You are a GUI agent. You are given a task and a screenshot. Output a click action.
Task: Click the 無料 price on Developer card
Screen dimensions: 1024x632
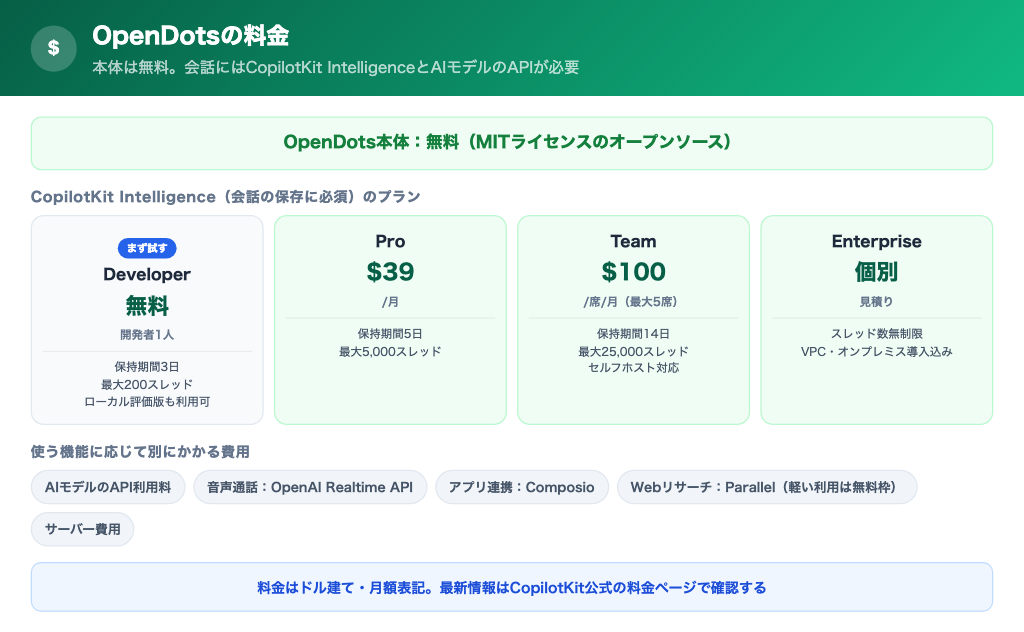coord(147,306)
